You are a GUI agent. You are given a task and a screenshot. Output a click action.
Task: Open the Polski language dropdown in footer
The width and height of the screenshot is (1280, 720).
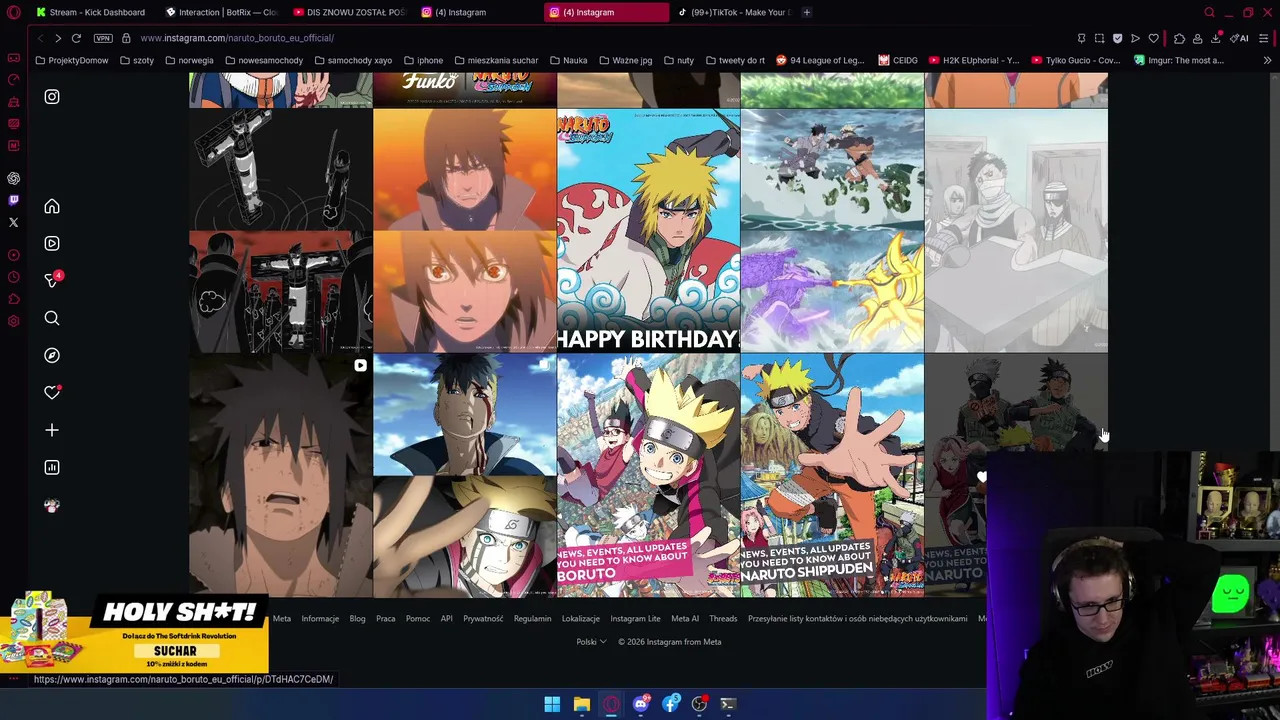coord(591,642)
